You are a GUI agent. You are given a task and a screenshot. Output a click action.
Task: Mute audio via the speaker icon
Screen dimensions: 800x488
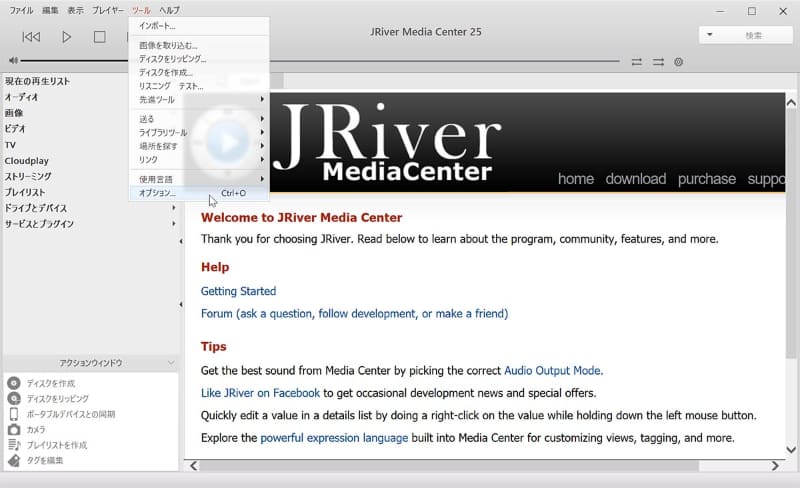[13, 61]
